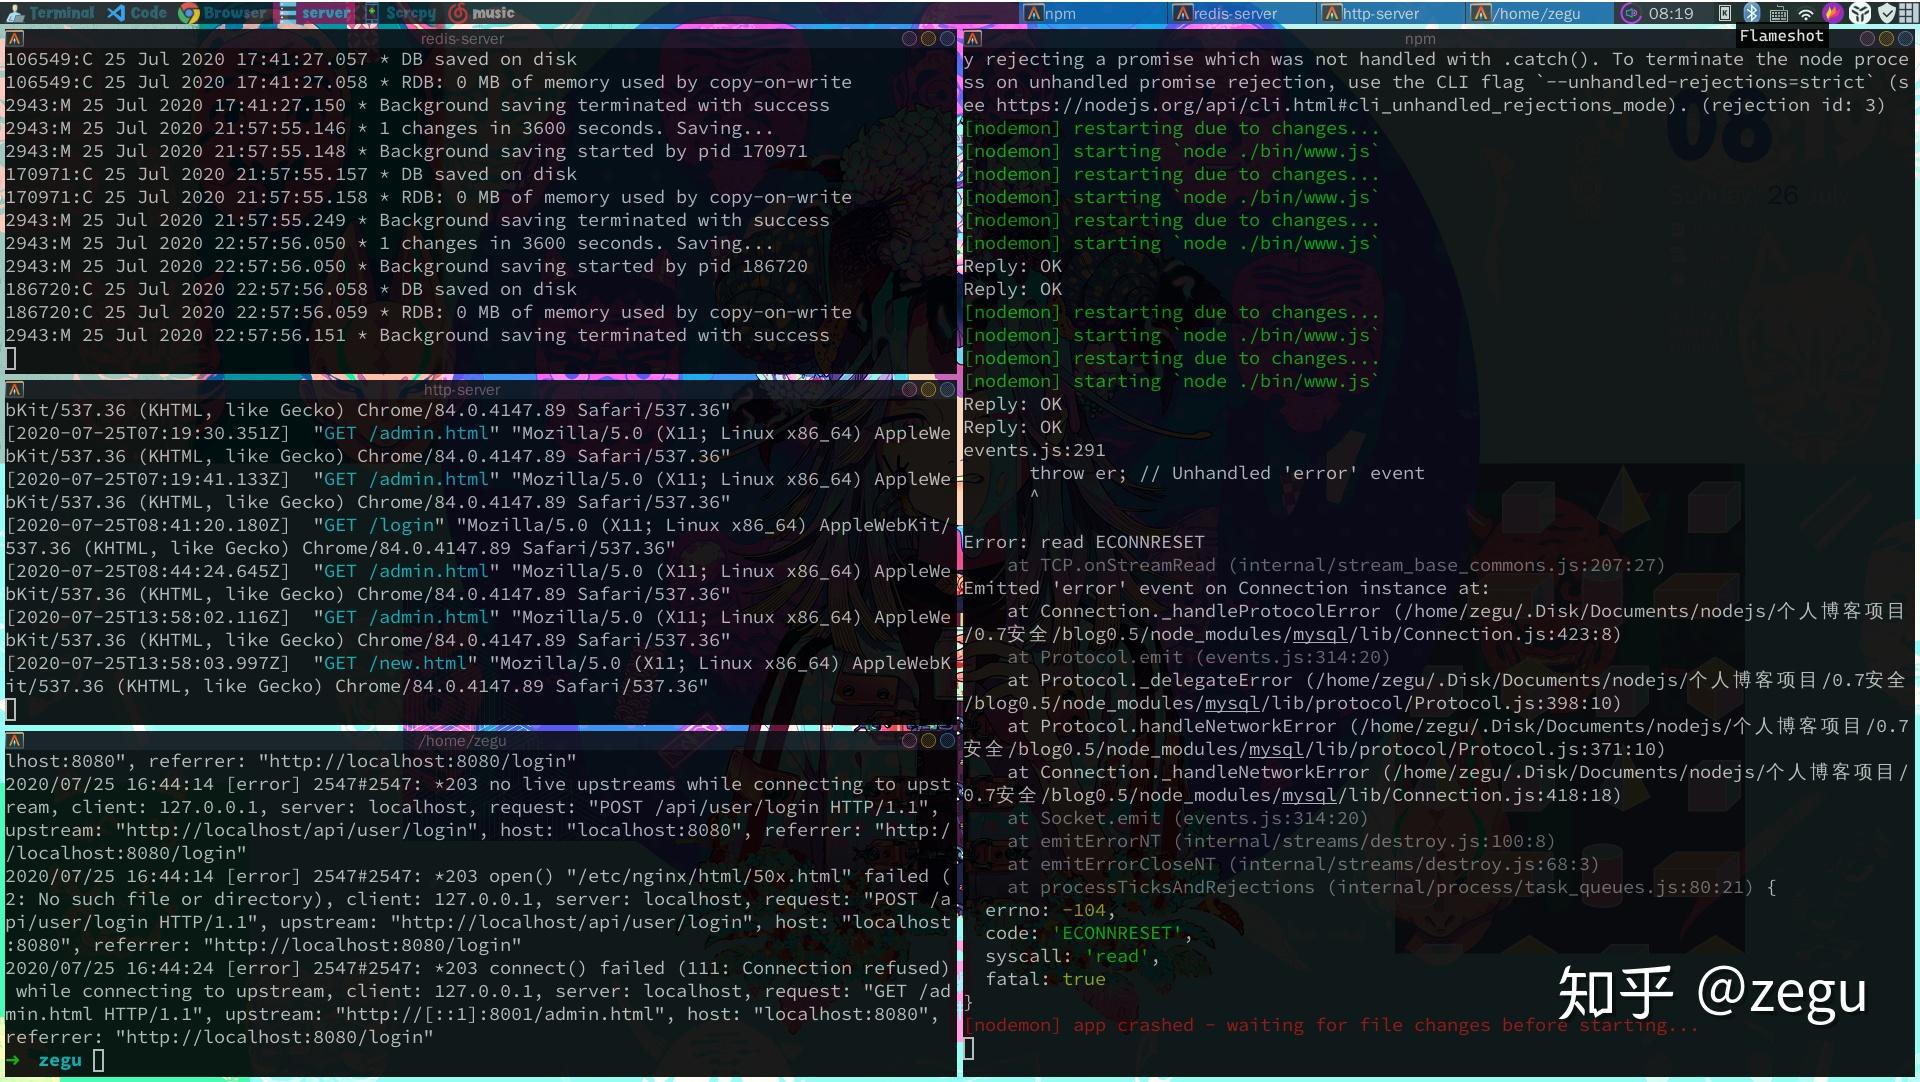Open the Code workspace tag
This screenshot has height=1082, width=1920.
pos(138,13)
